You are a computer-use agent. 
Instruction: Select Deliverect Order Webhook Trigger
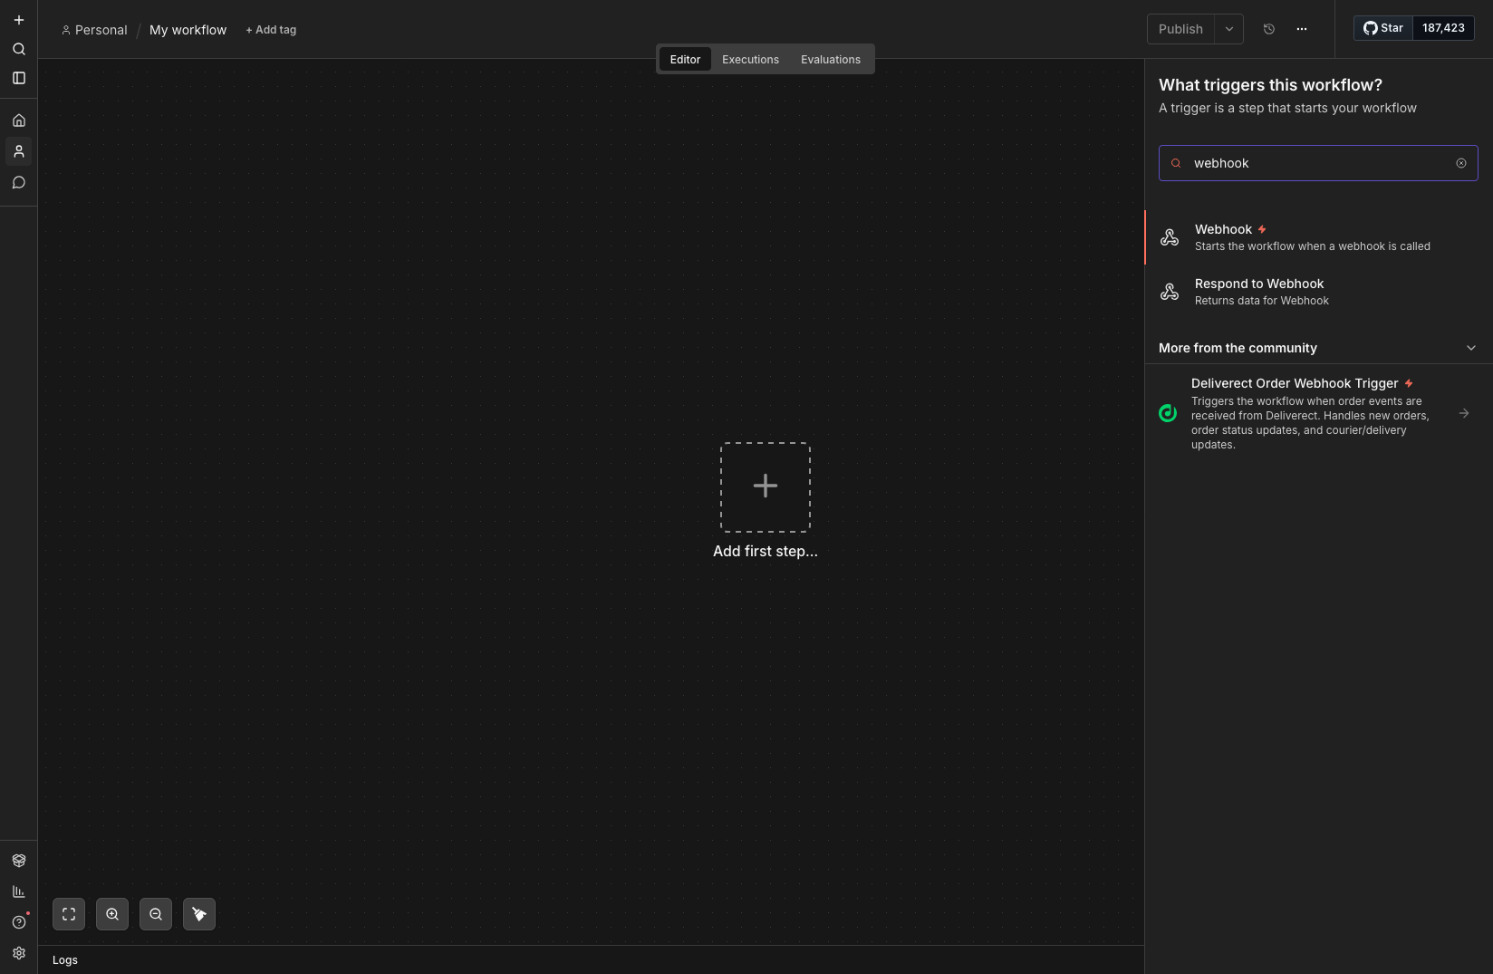tap(1318, 413)
